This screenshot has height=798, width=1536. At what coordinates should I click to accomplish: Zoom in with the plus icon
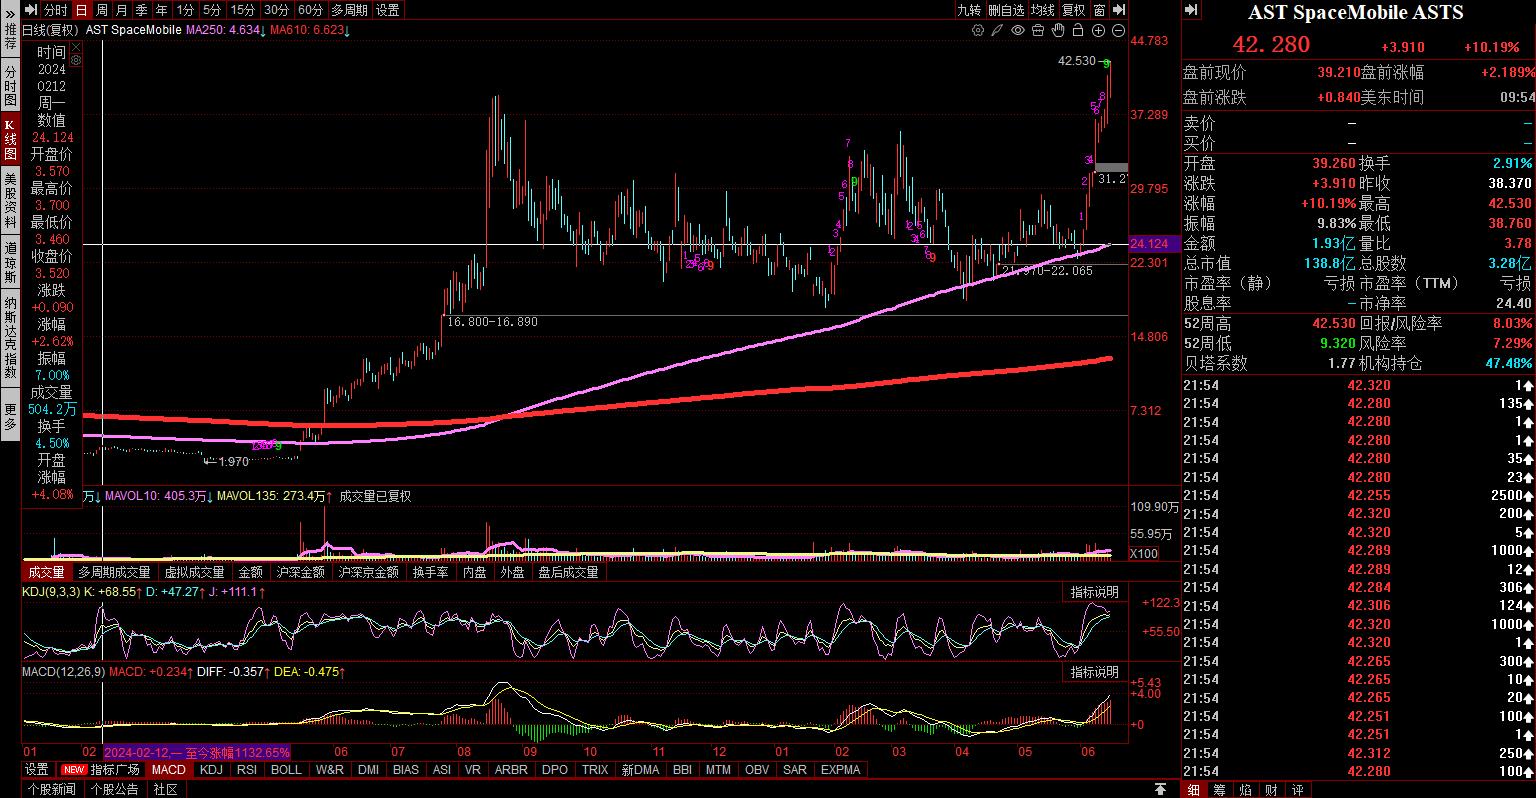pos(1098,30)
